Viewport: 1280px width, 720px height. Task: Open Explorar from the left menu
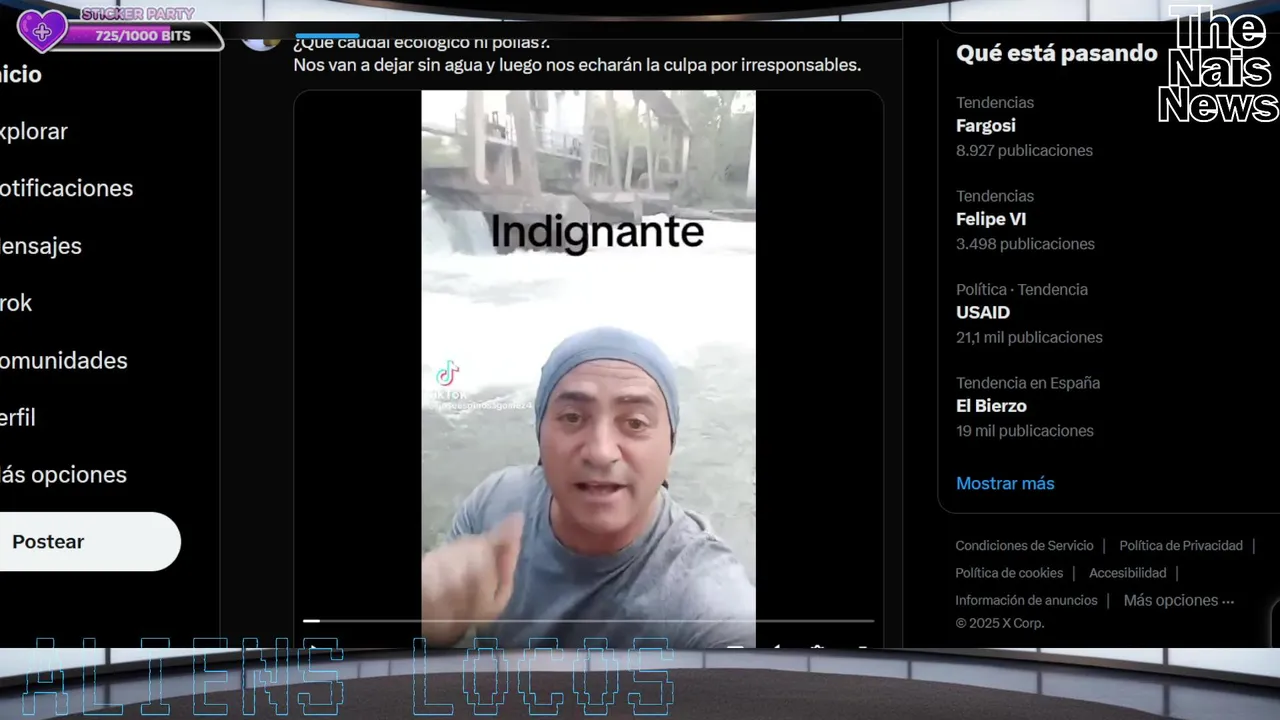pos(33,132)
